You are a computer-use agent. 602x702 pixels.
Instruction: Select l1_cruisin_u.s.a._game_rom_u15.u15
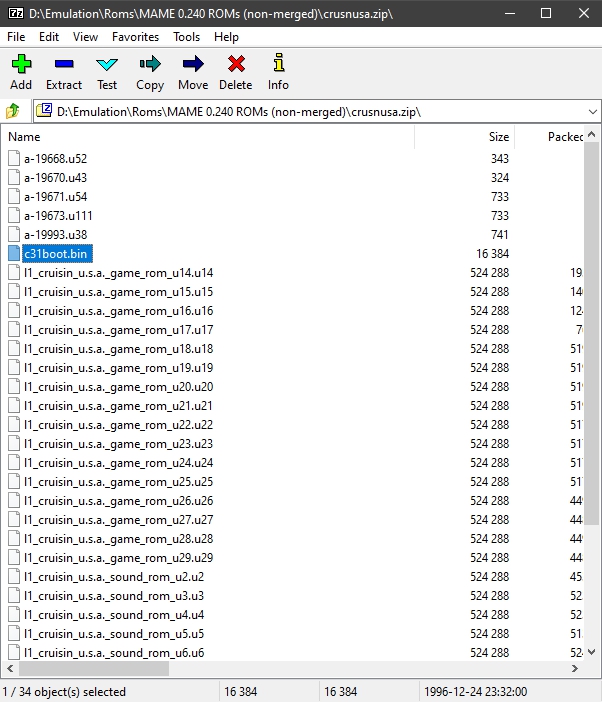(119, 292)
